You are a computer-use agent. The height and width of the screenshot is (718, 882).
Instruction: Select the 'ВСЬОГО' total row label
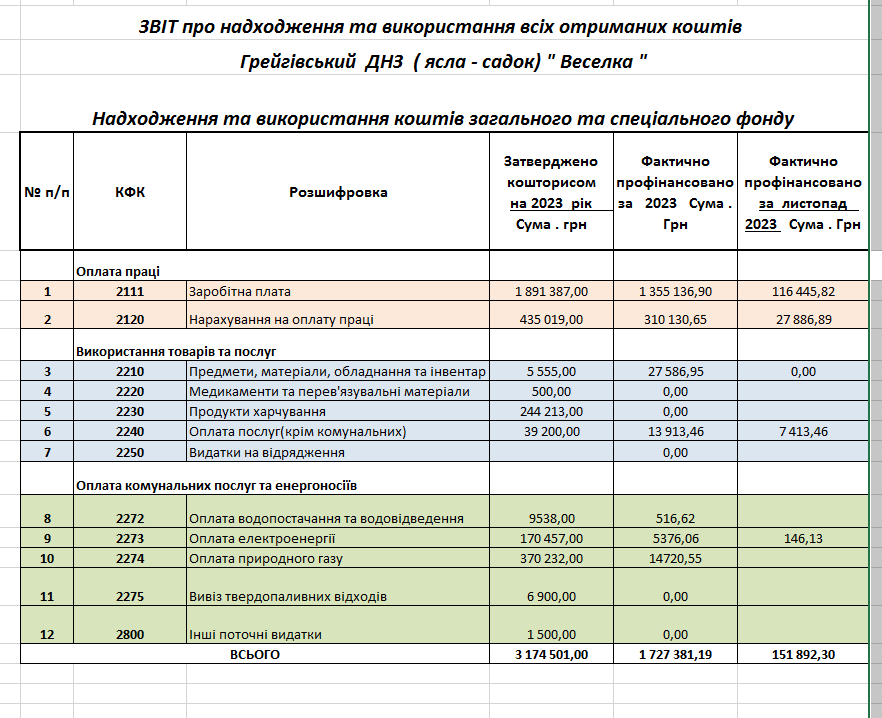click(255, 654)
